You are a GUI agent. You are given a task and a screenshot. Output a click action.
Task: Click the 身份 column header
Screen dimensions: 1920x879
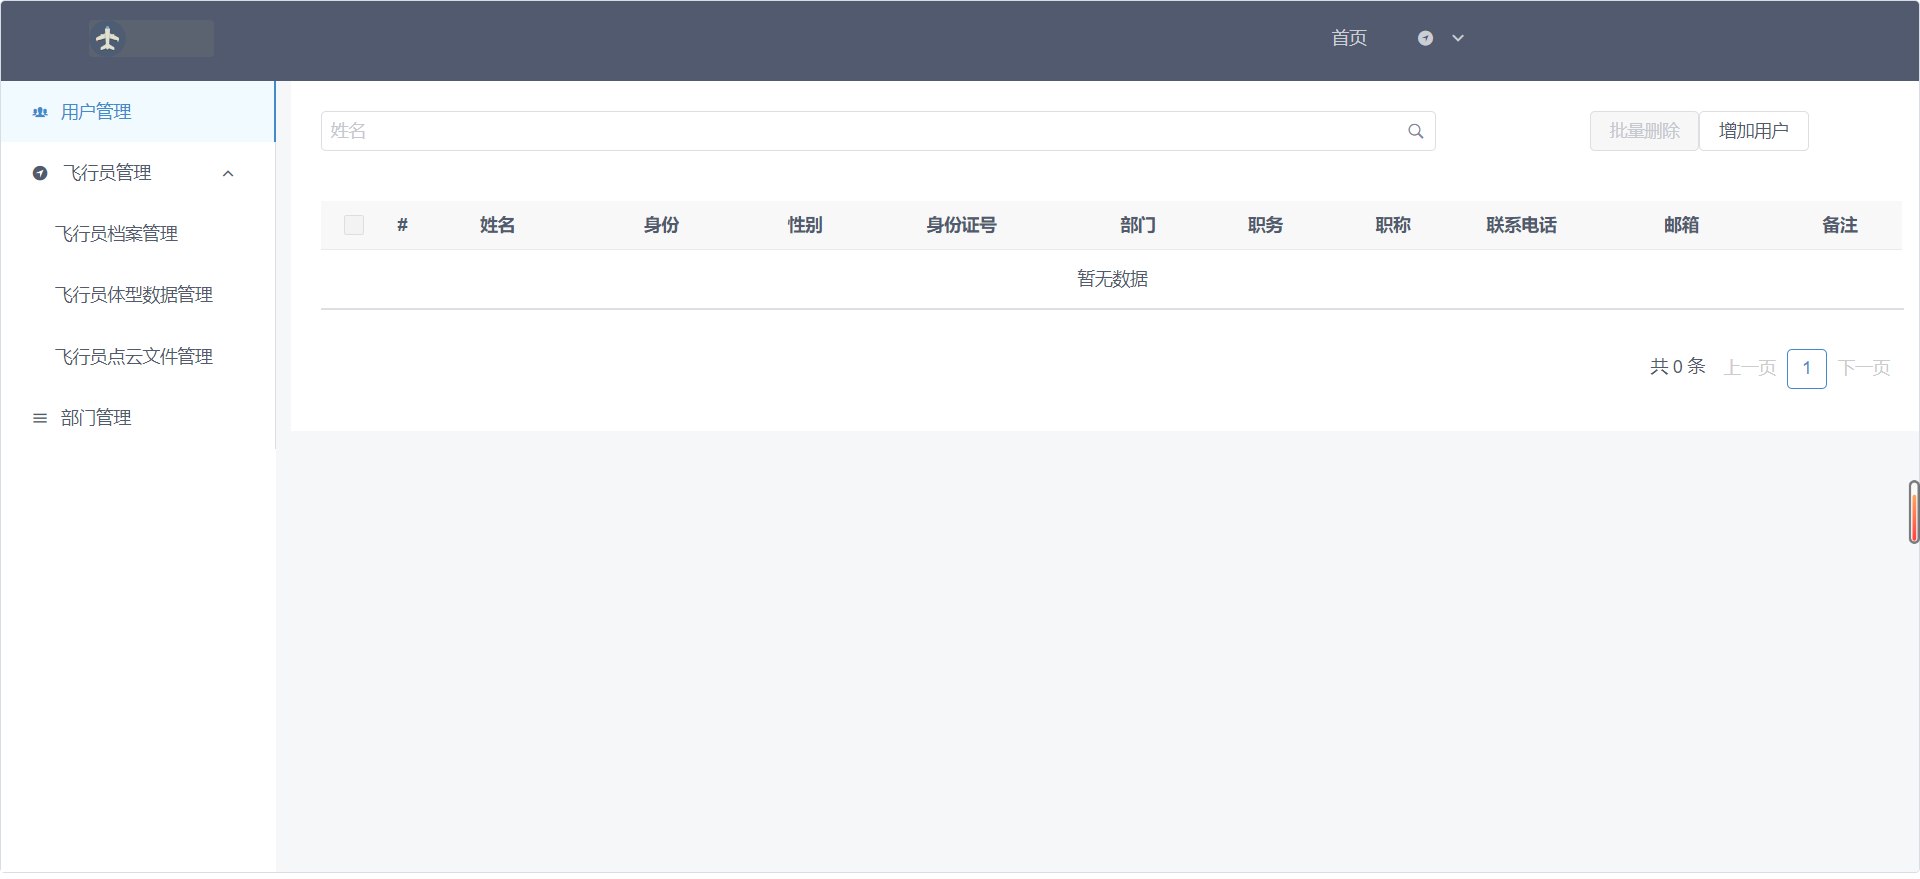(661, 225)
